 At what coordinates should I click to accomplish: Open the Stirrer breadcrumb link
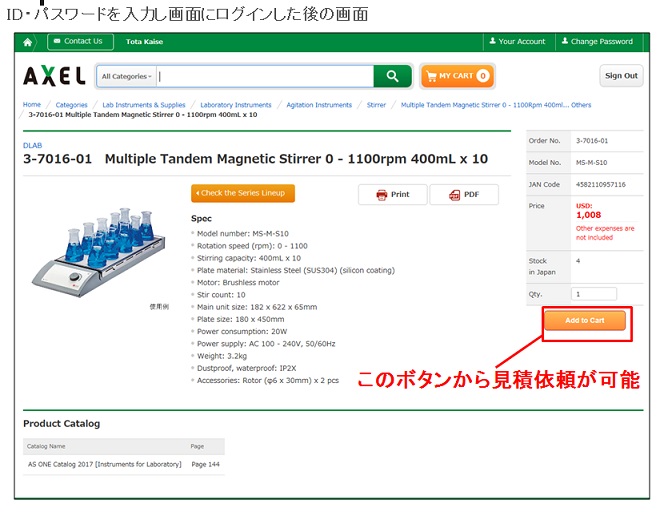tap(376, 105)
